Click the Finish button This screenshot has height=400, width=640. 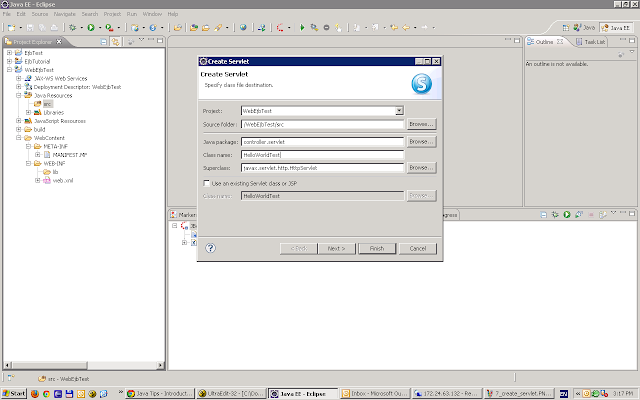(377, 249)
